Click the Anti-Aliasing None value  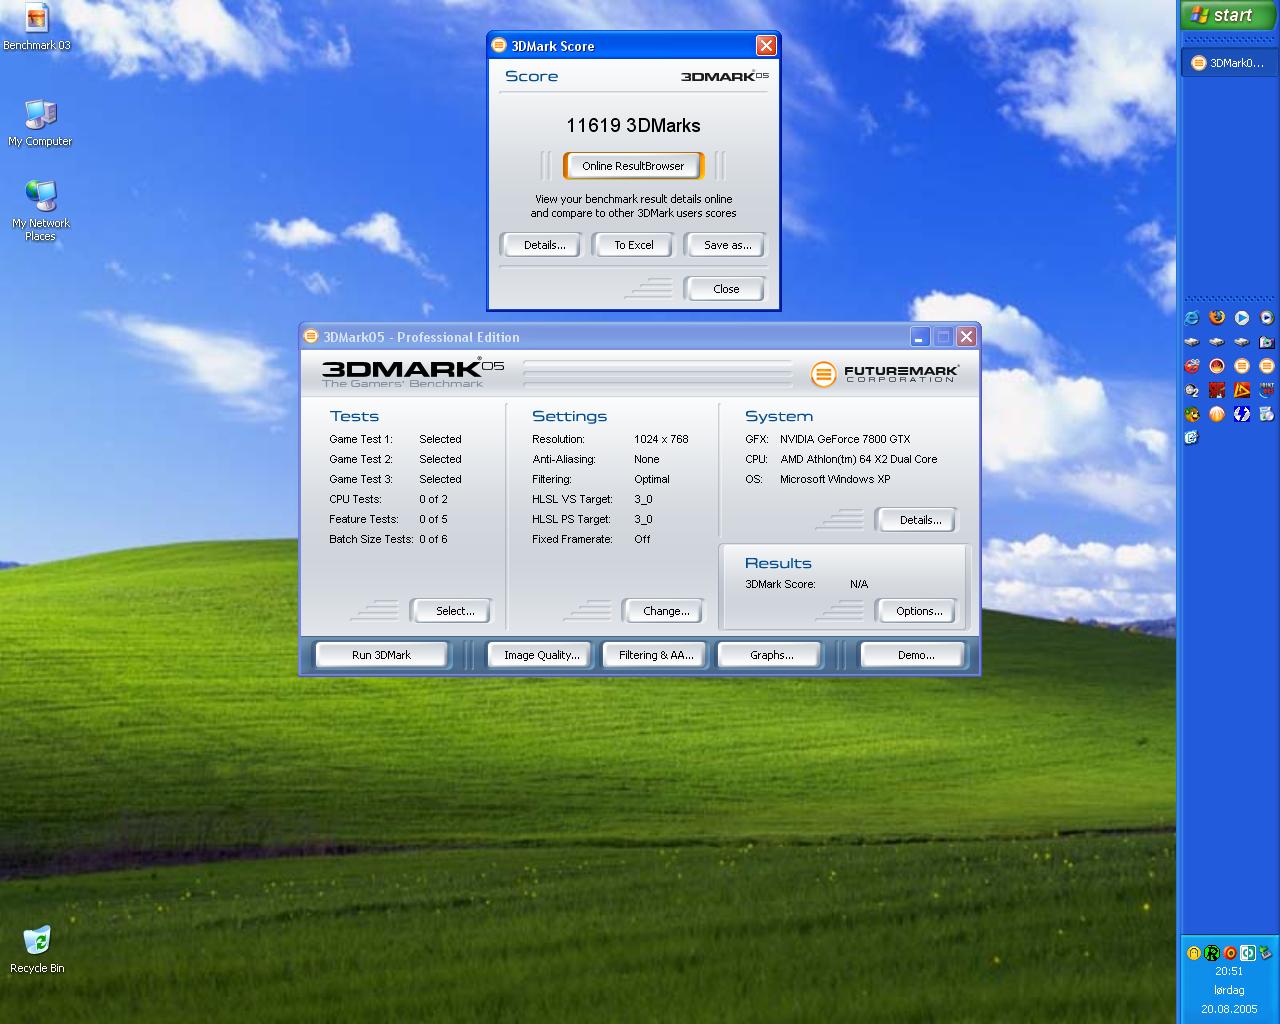coord(646,459)
